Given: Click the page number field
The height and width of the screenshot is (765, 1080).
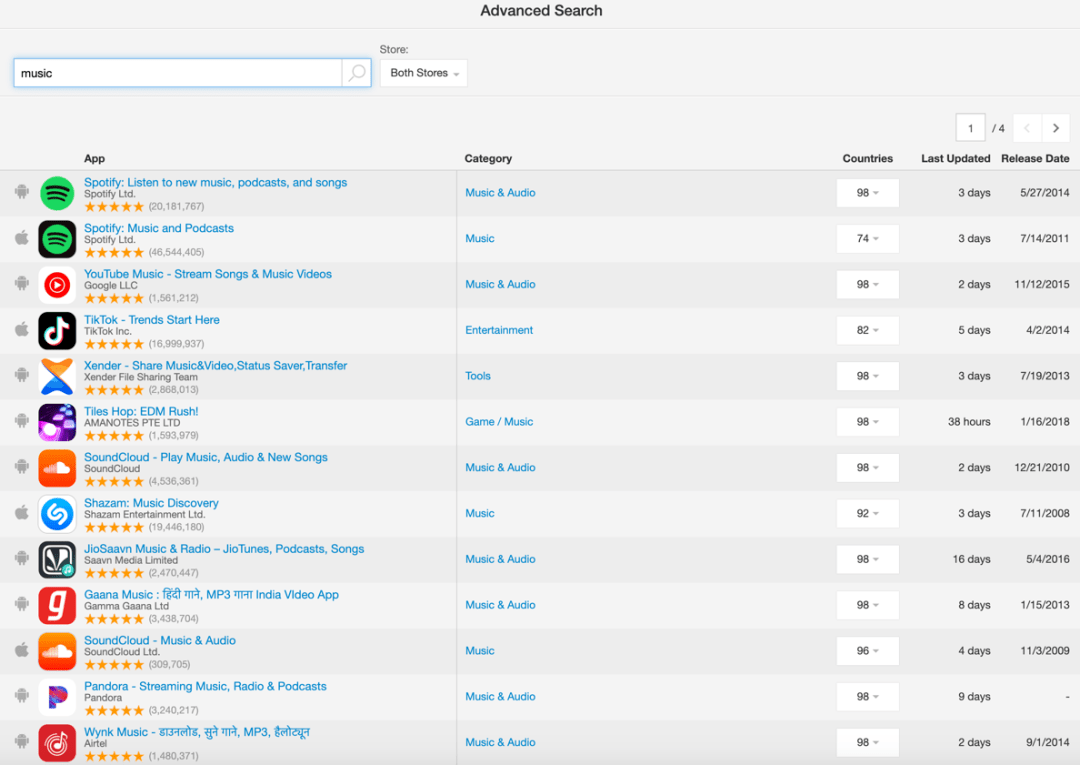Looking at the screenshot, I should click(x=970, y=128).
